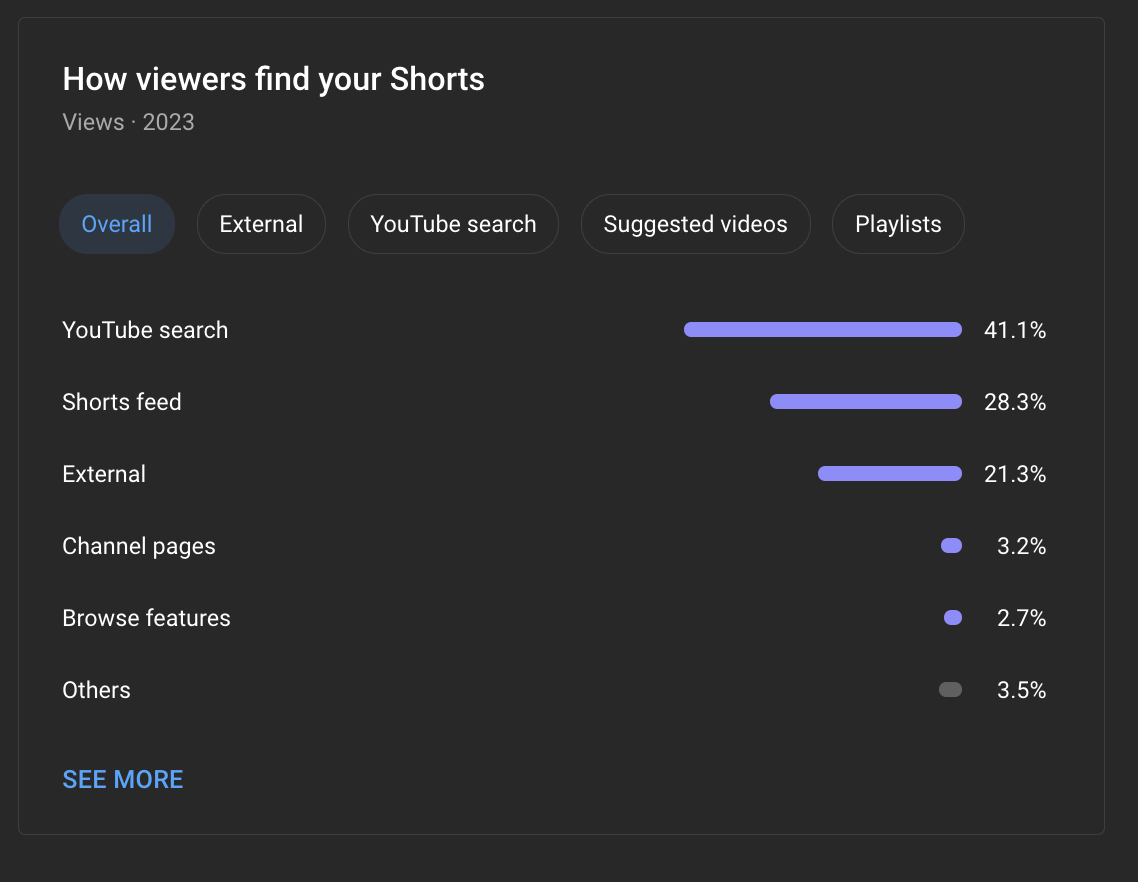Click the External 21.3% bar
1138x882 pixels.
pos(890,473)
